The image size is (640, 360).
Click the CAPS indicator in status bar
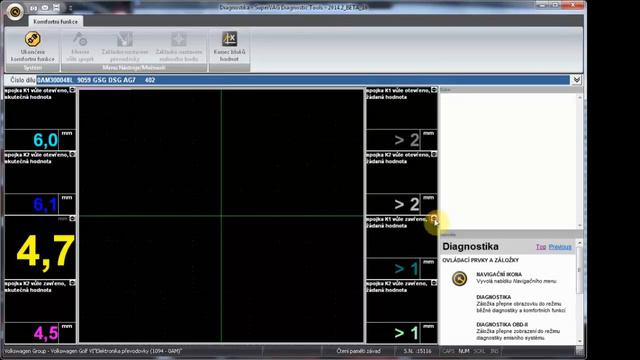point(448,351)
